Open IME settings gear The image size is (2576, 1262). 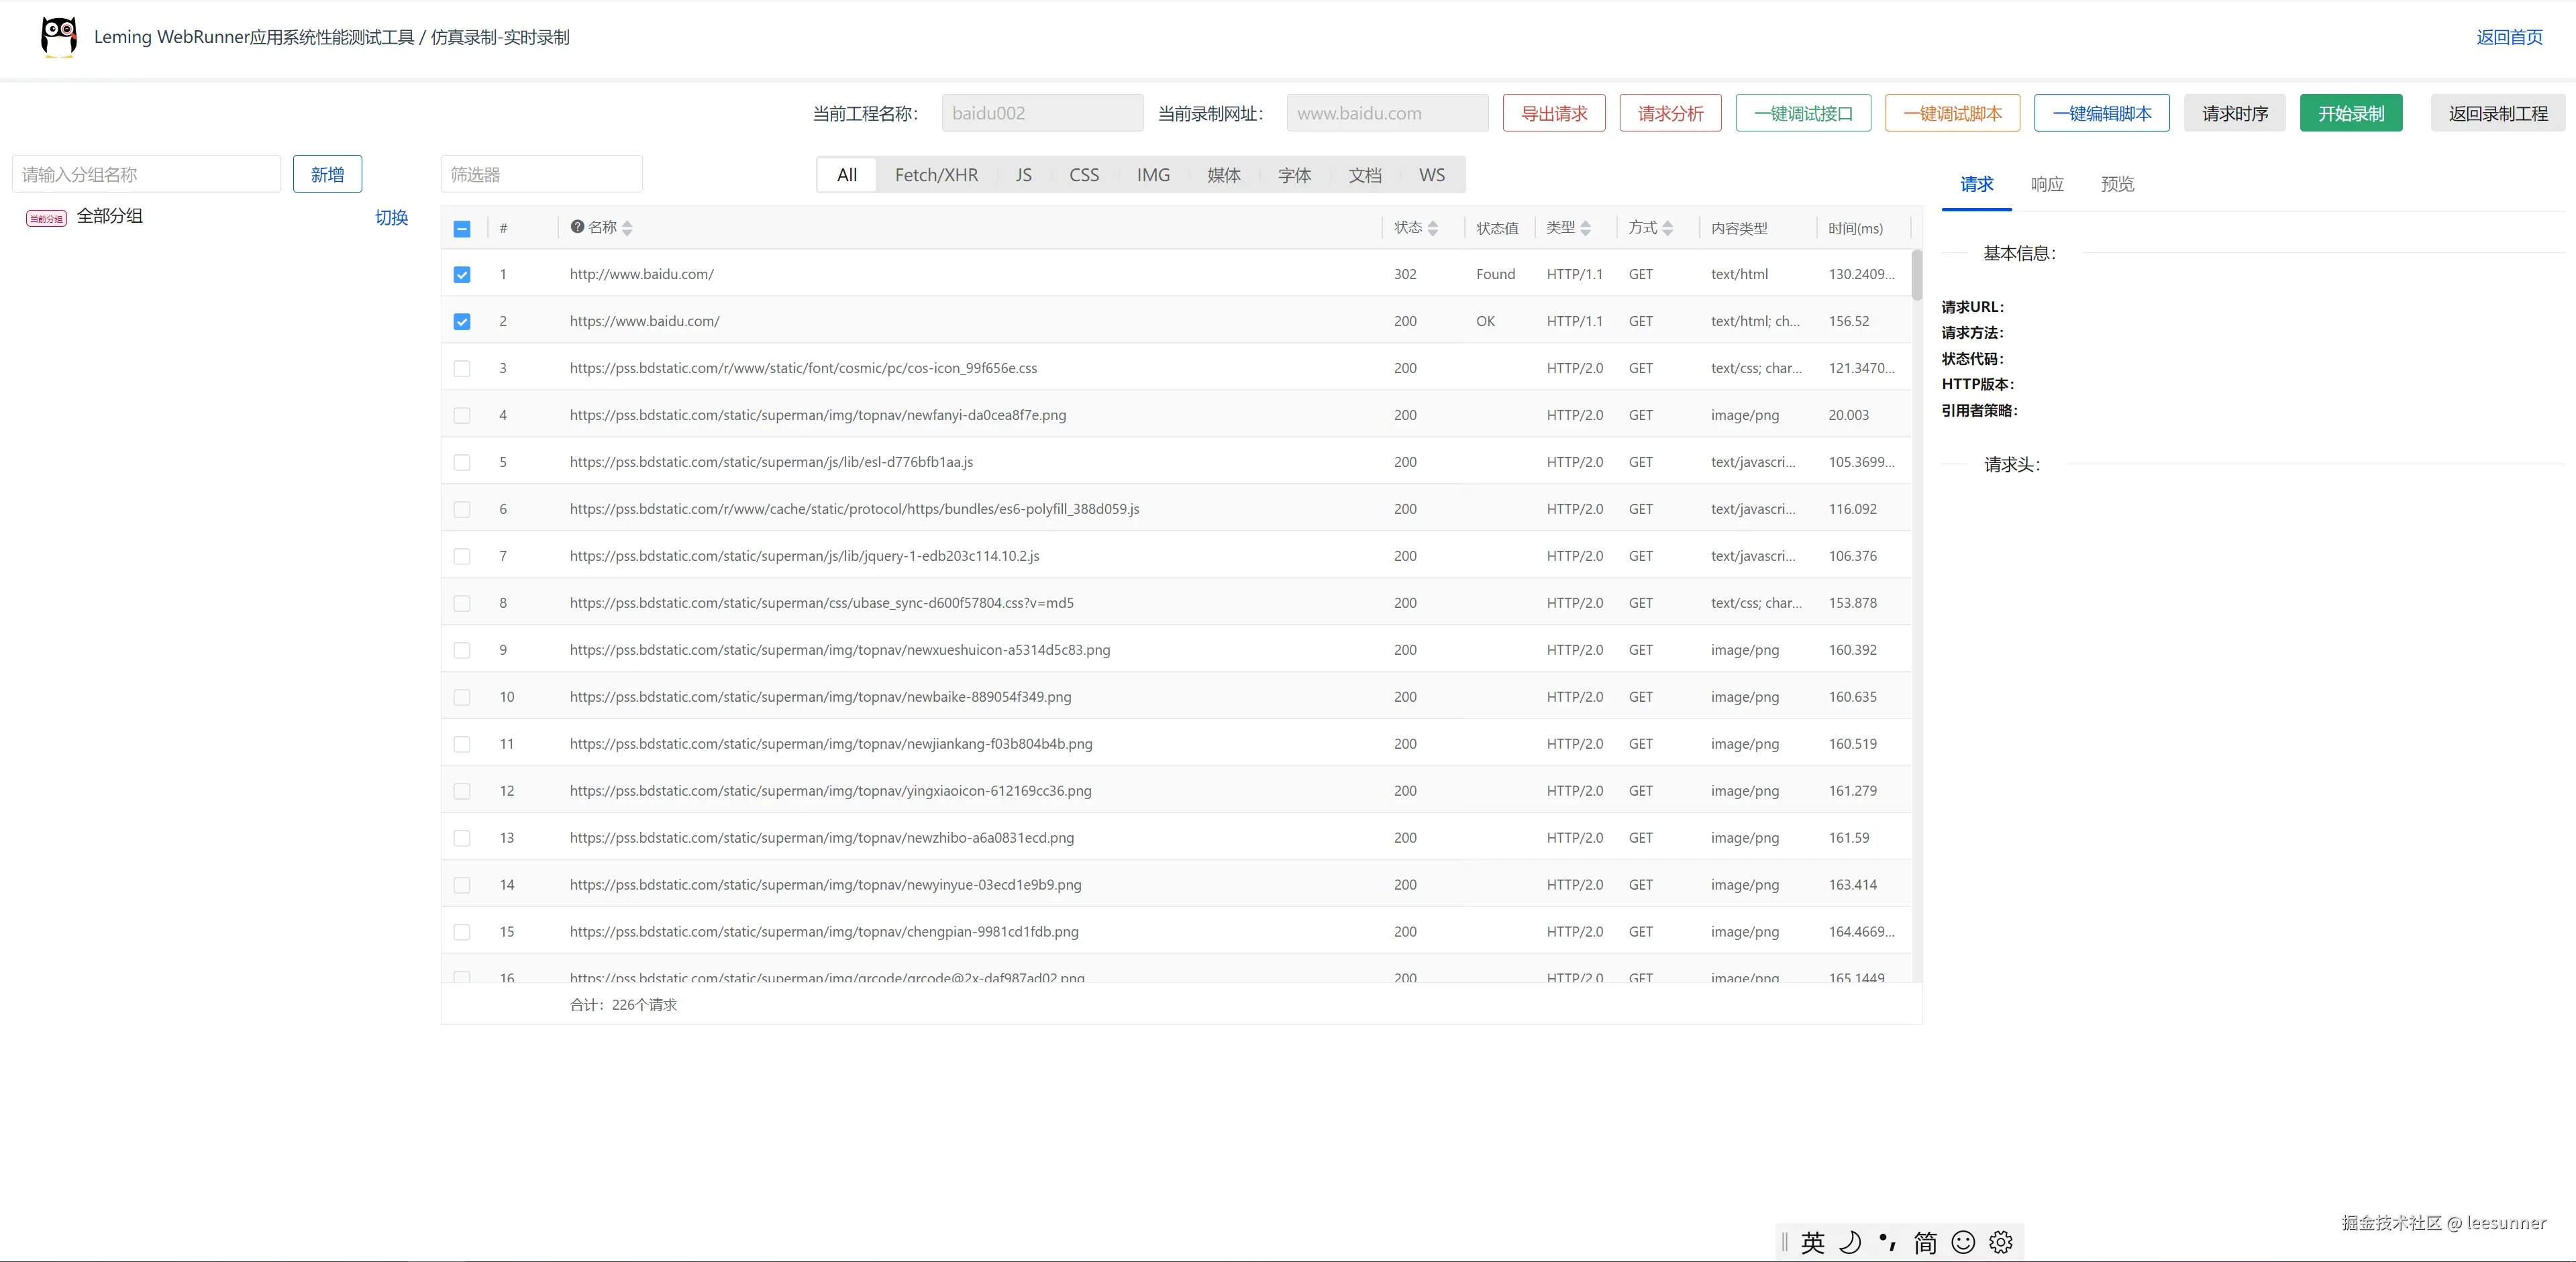click(x=2001, y=1242)
